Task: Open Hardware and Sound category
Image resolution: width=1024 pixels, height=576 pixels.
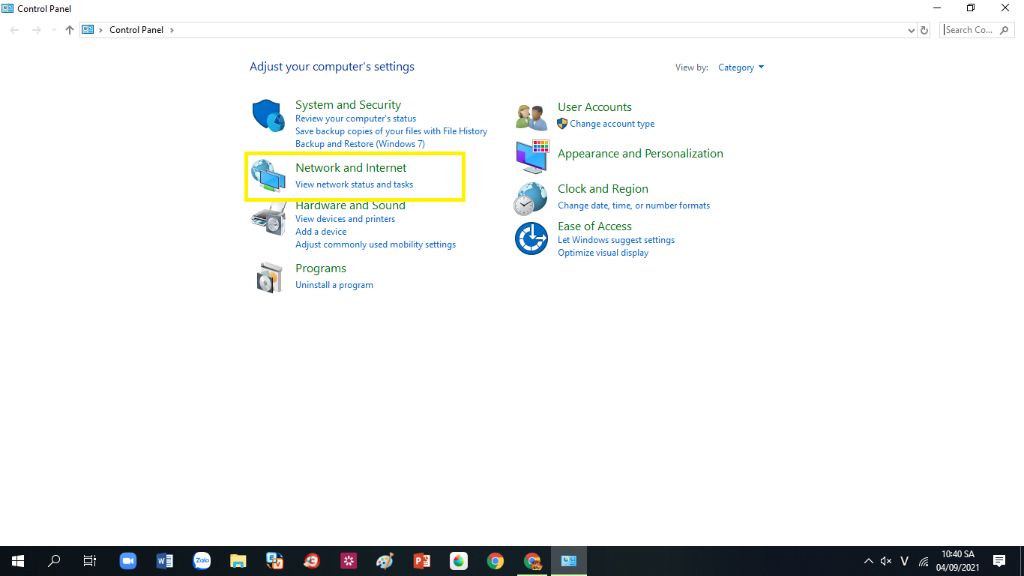Action: (x=350, y=205)
